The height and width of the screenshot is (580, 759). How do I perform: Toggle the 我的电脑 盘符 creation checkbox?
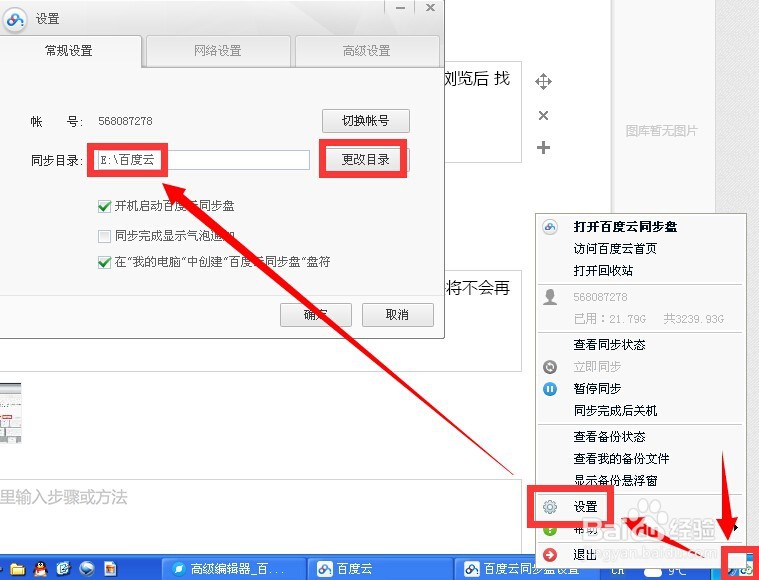pos(104,262)
